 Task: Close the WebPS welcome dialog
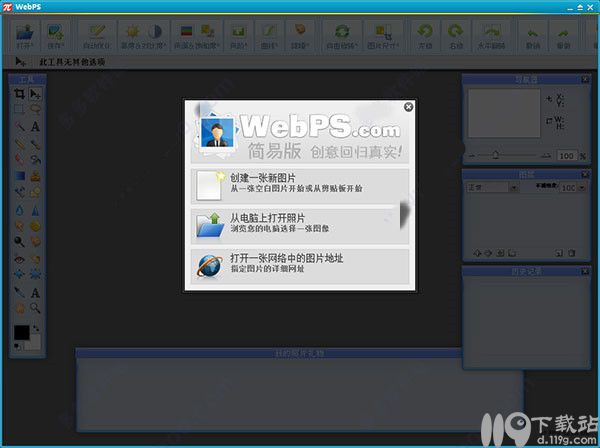408,107
